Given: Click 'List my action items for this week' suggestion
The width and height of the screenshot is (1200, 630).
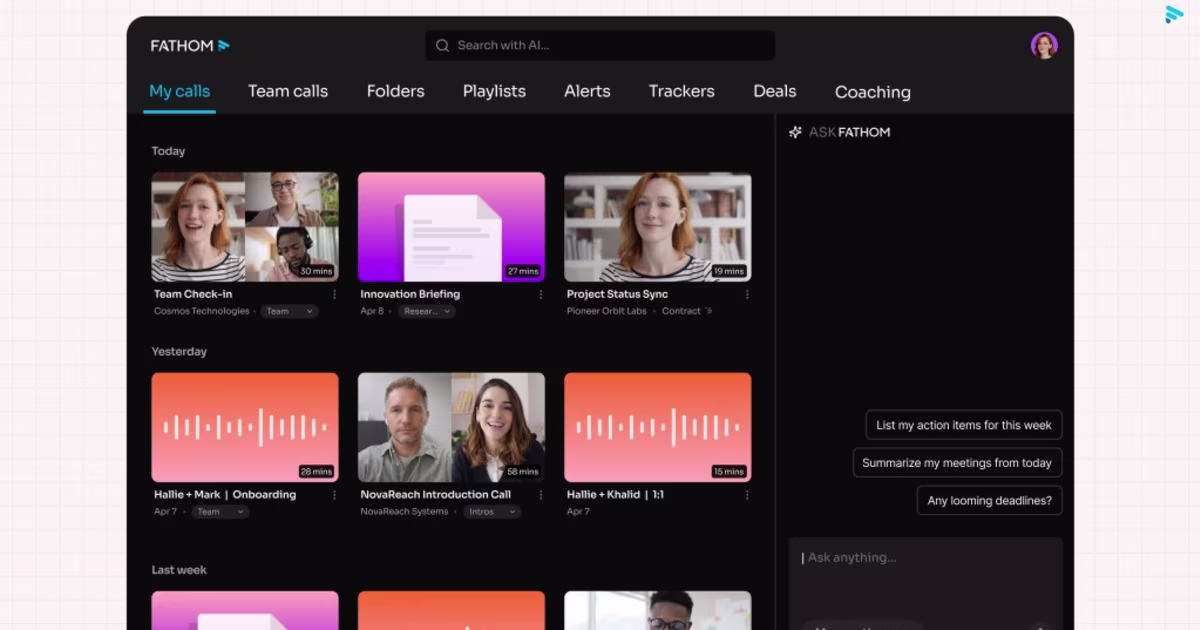Looking at the screenshot, I should click(x=964, y=425).
